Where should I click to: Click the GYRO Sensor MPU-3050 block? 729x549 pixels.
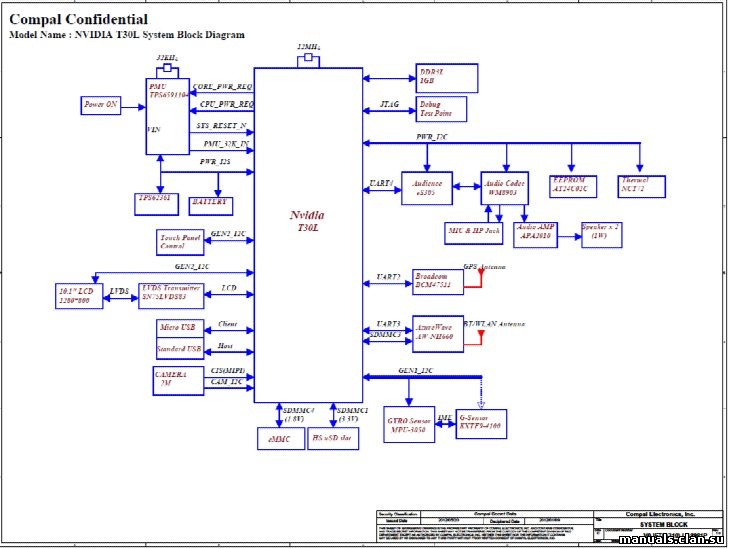(x=409, y=424)
